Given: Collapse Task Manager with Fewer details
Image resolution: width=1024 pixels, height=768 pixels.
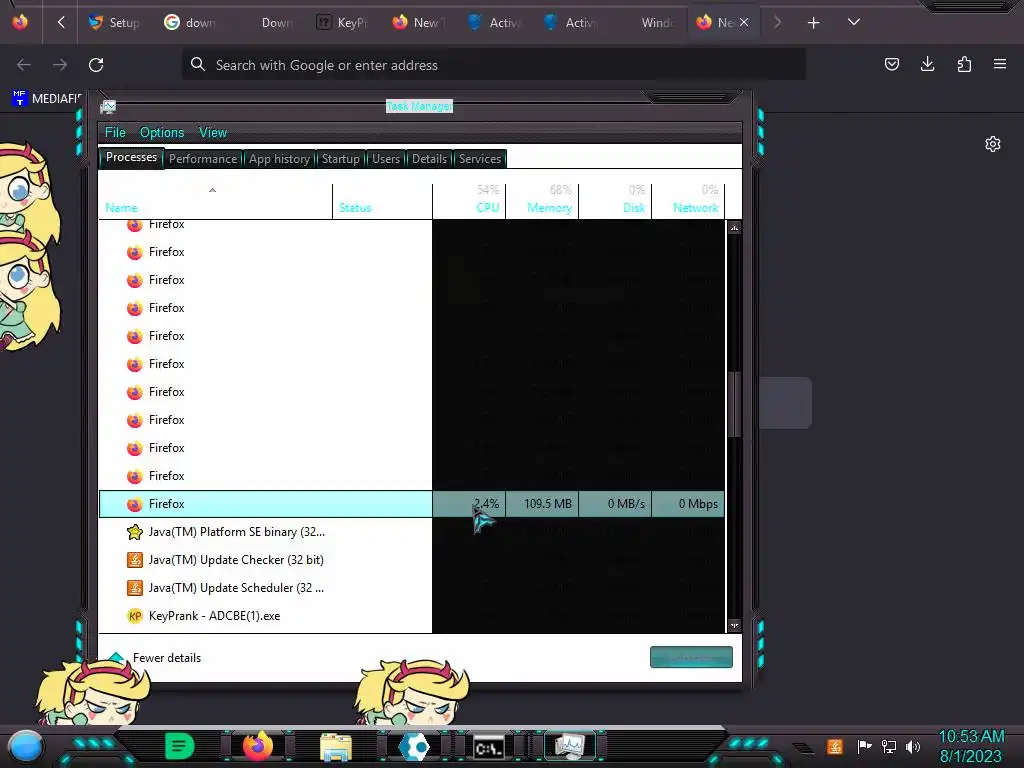Looking at the screenshot, I should (x=155, y=658).
